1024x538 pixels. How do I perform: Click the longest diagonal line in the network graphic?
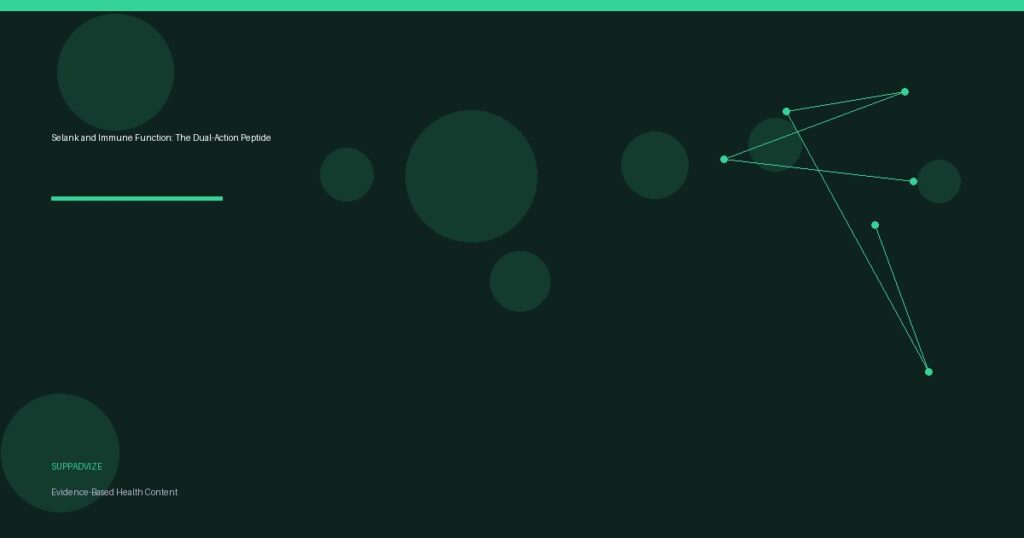pyautogui.click(x=857, y=241)
